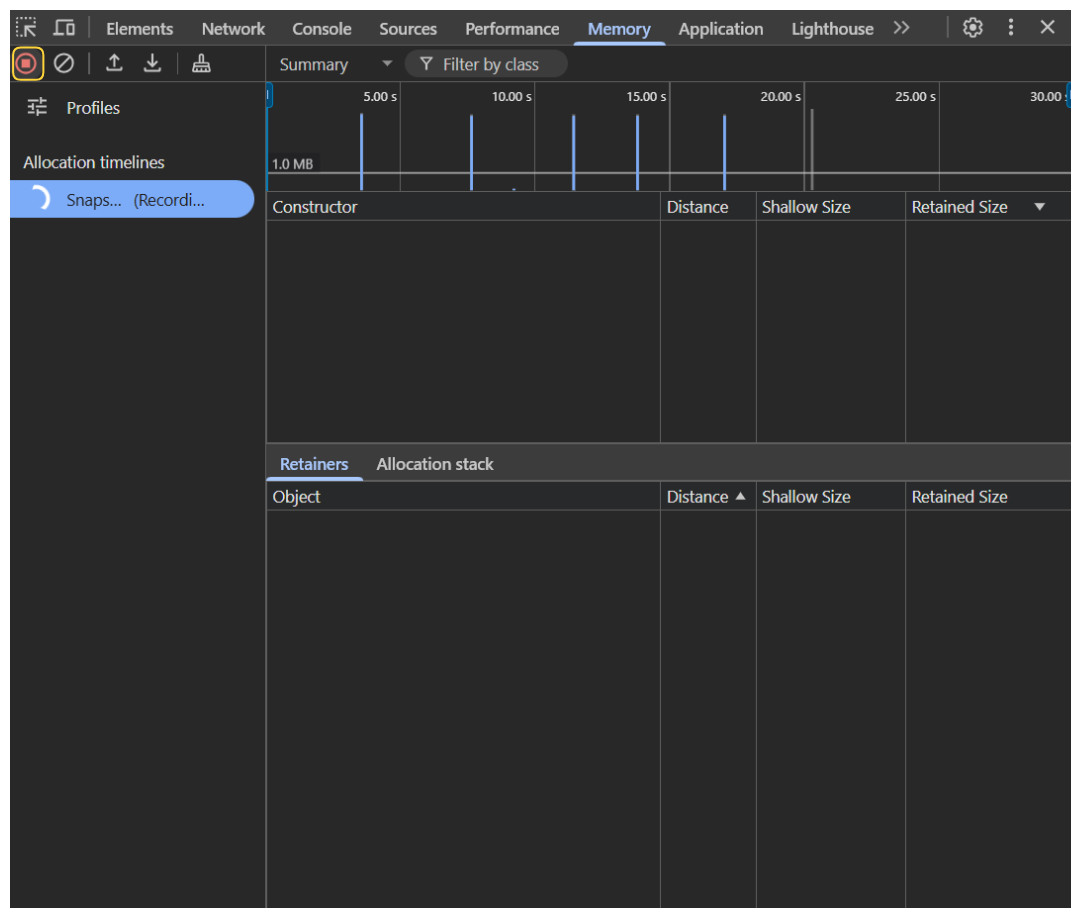Sort by upper Distance column header
This screenshot has width=1081, height=918.
click(708, 207)
